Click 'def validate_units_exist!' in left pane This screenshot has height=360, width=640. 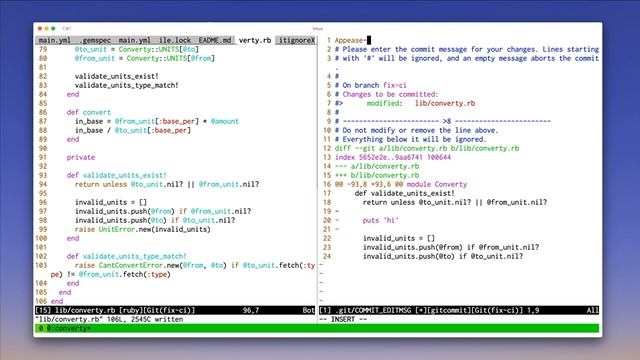click(116, 175)
